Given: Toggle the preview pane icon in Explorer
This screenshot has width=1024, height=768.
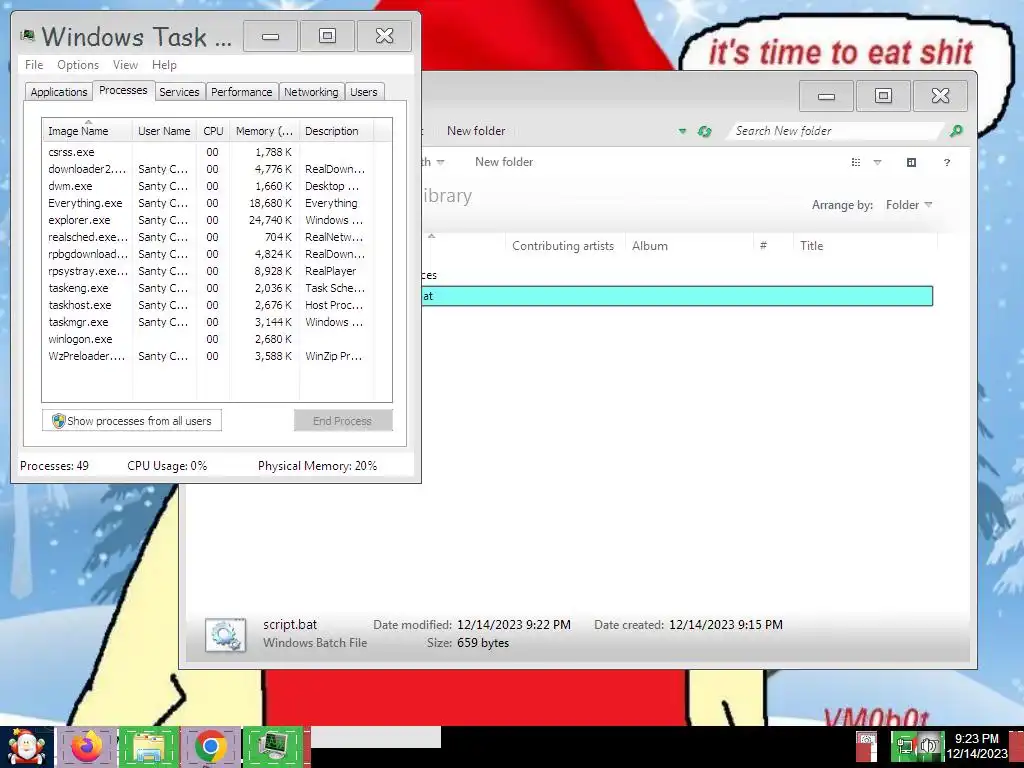Looking at the screenshot, I should [x=912, y=162].
